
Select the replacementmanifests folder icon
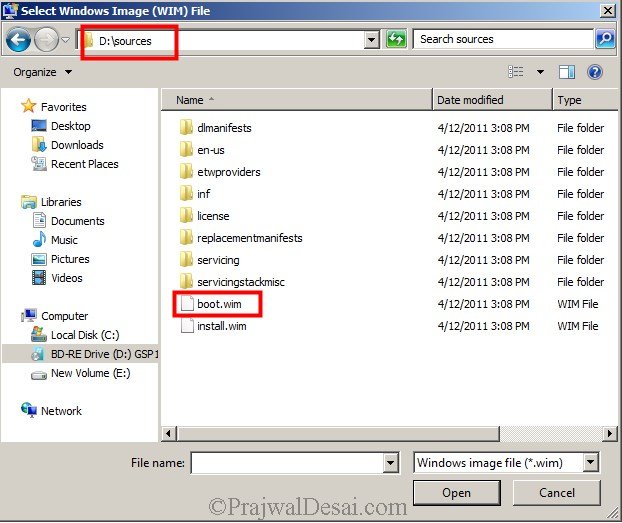(x=186, y=238)
